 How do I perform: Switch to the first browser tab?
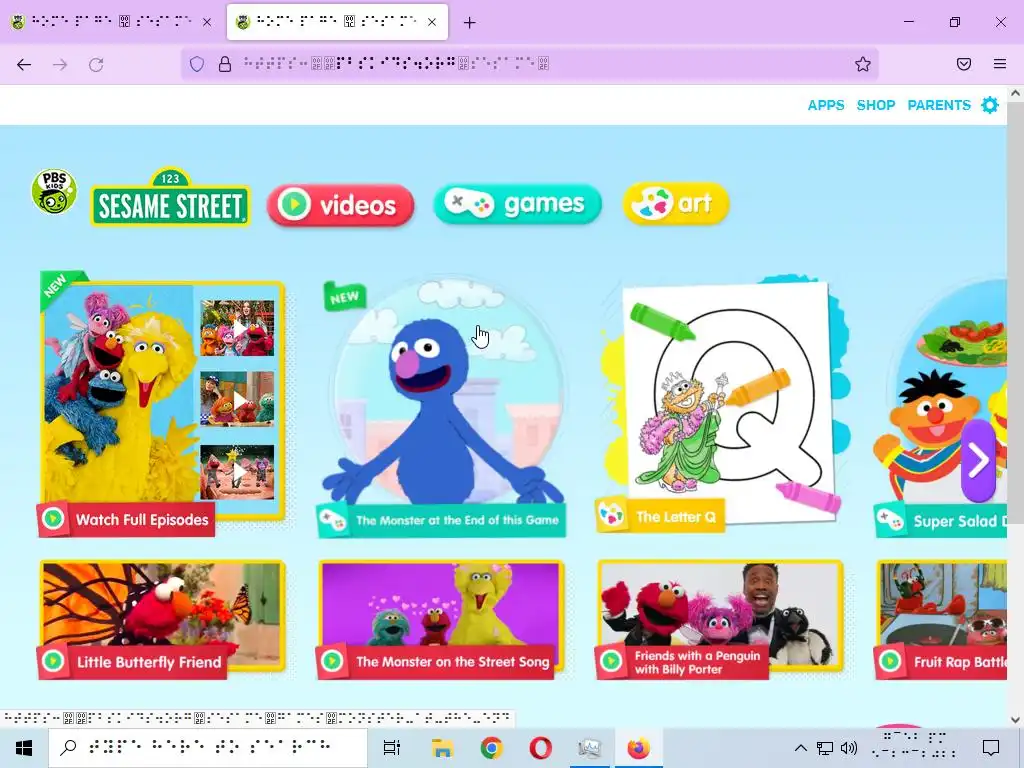tap(111, 22)
